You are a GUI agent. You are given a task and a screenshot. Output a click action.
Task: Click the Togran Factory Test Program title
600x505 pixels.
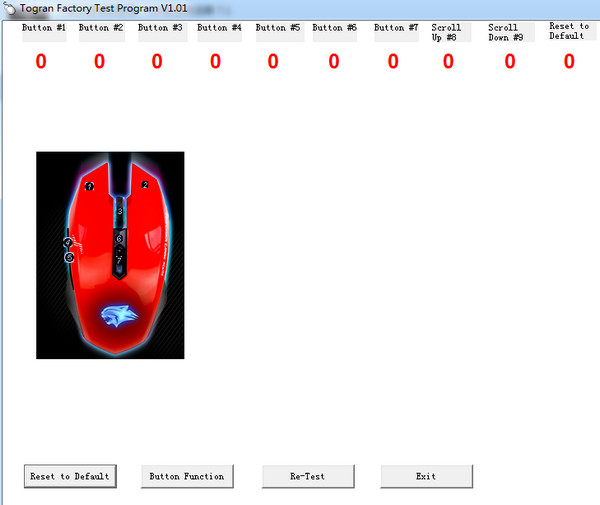pos(103,8)
